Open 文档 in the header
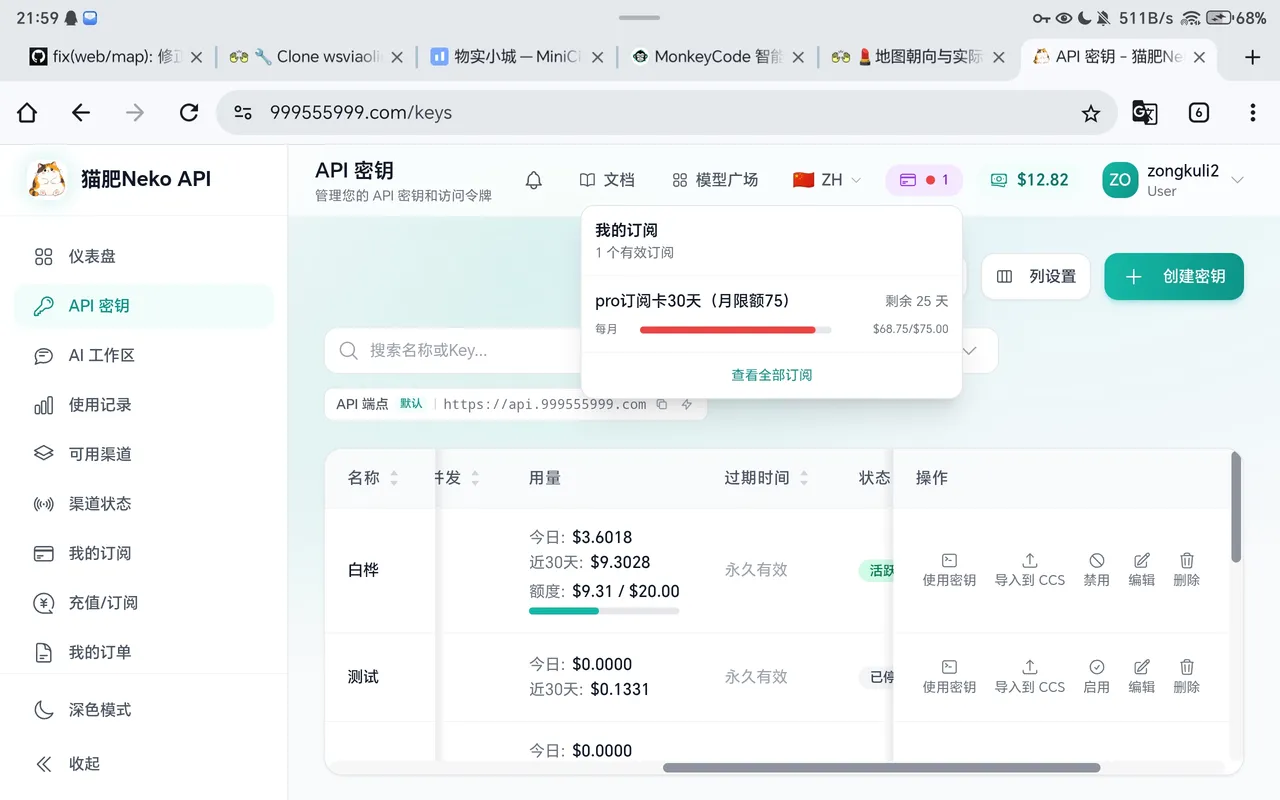 (607, 180)
